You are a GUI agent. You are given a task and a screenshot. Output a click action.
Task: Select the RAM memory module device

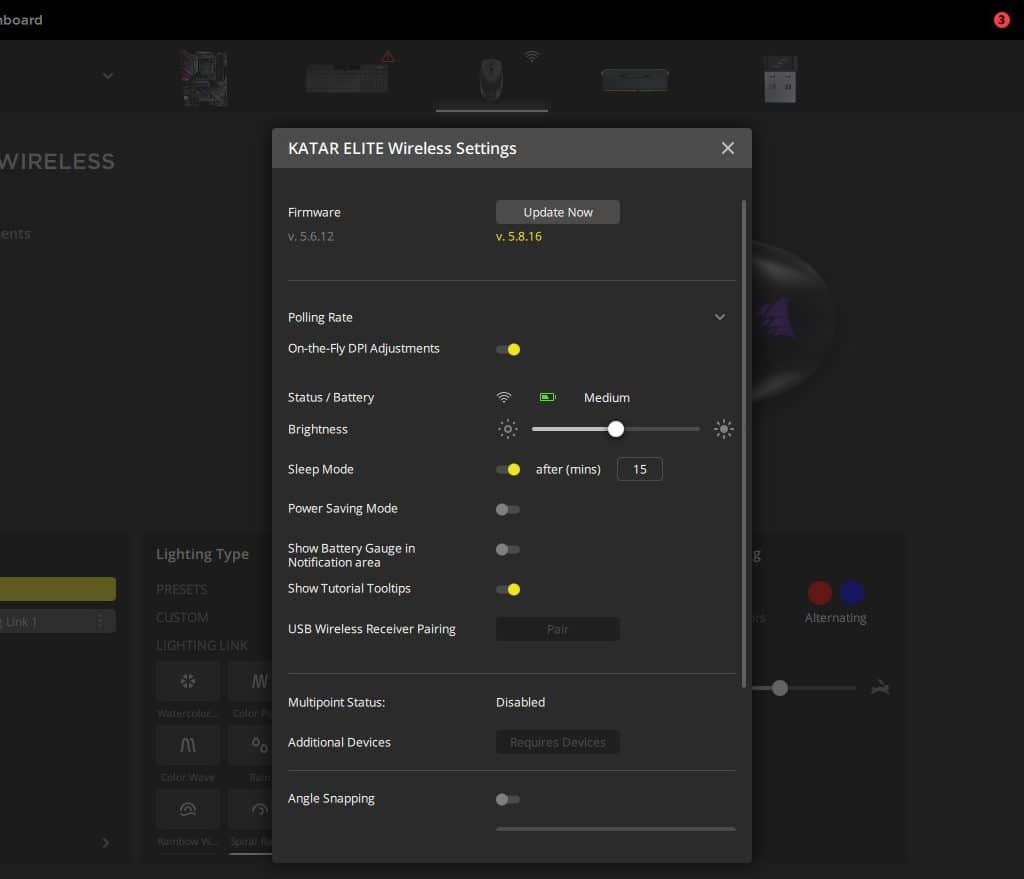tap(635, 79)
